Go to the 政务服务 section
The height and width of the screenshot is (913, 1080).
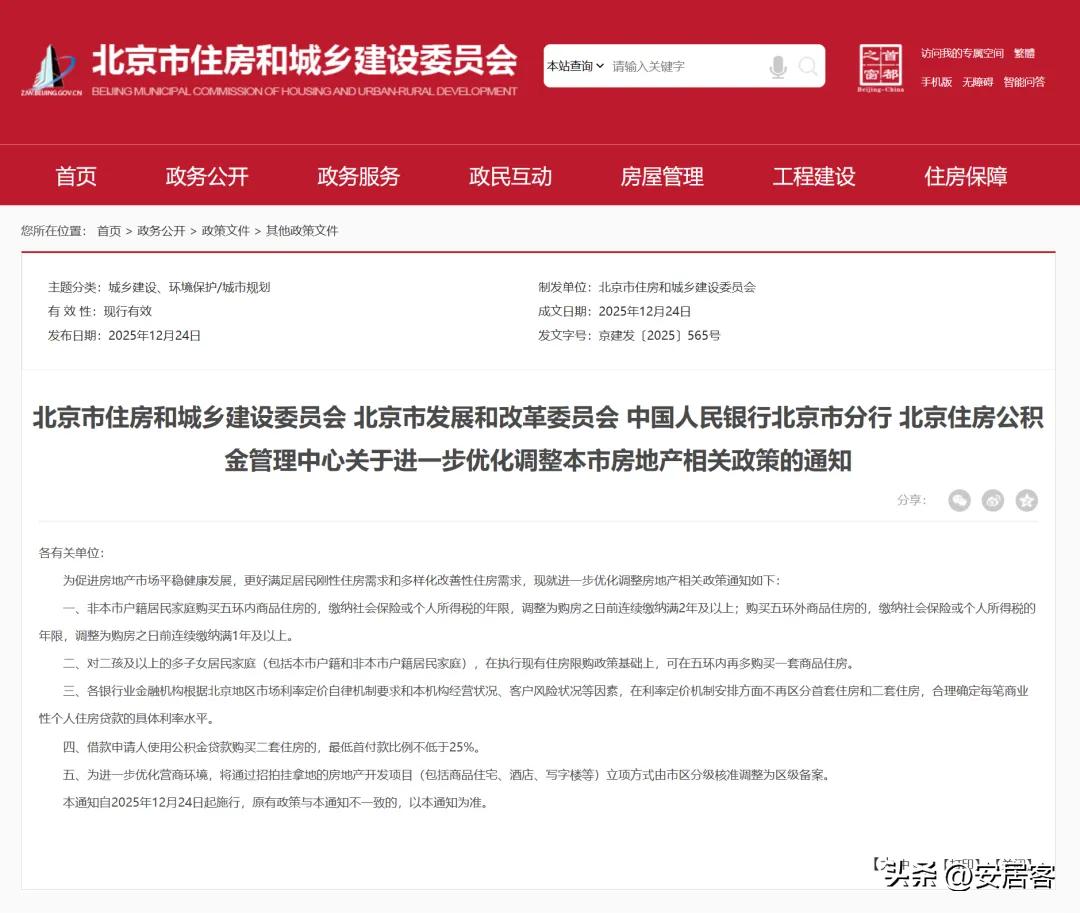pos(358,177)
